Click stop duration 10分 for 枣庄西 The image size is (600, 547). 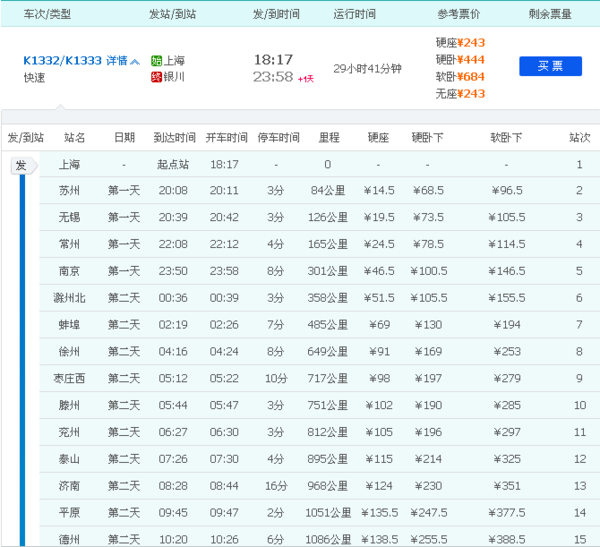click(276, 378)
